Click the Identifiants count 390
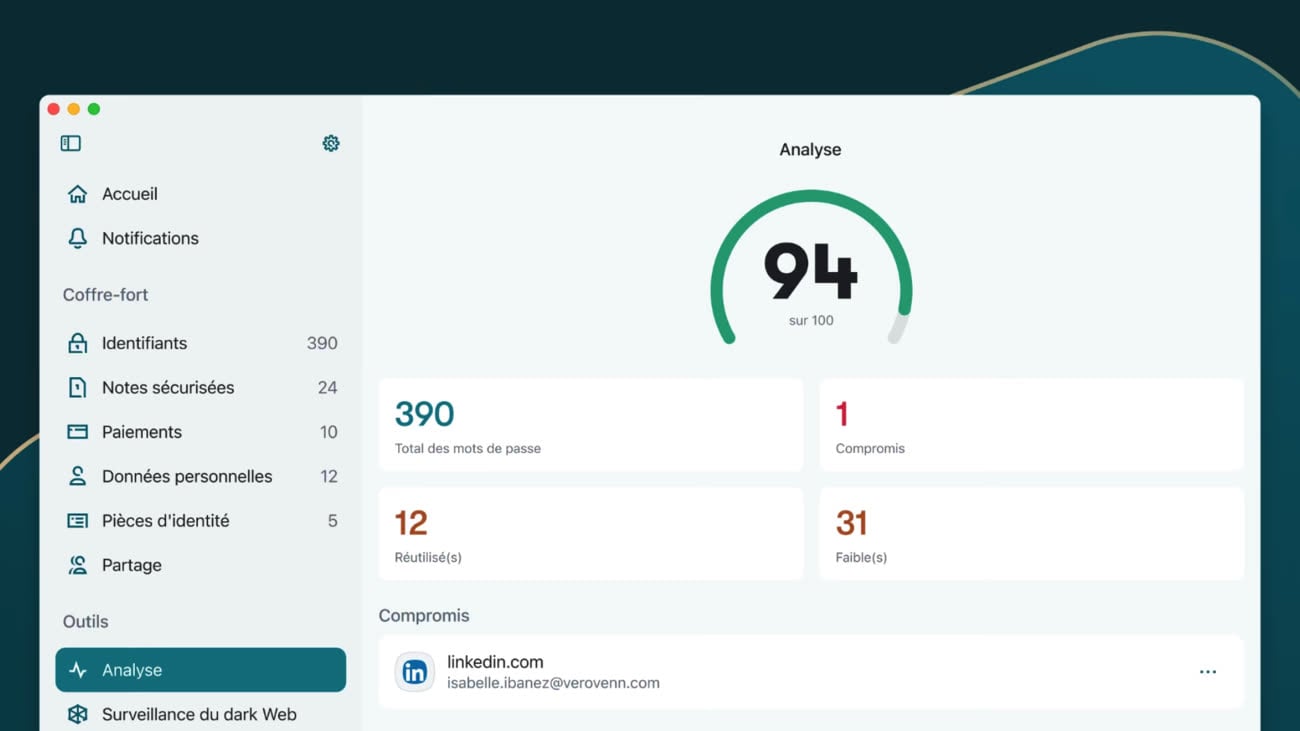The width and height of the screenshot is (1300, 731). [322, 343]
